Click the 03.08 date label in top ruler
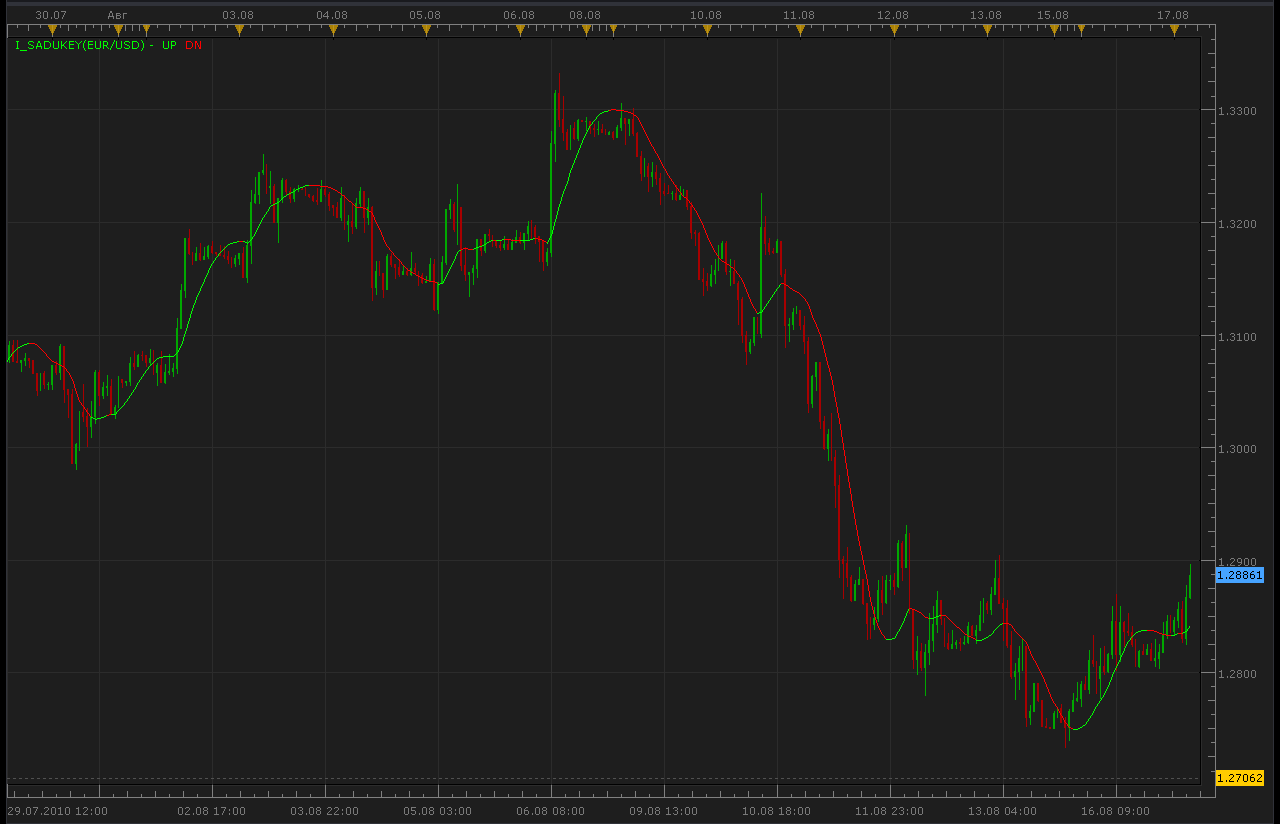 (x=238, y=15)
